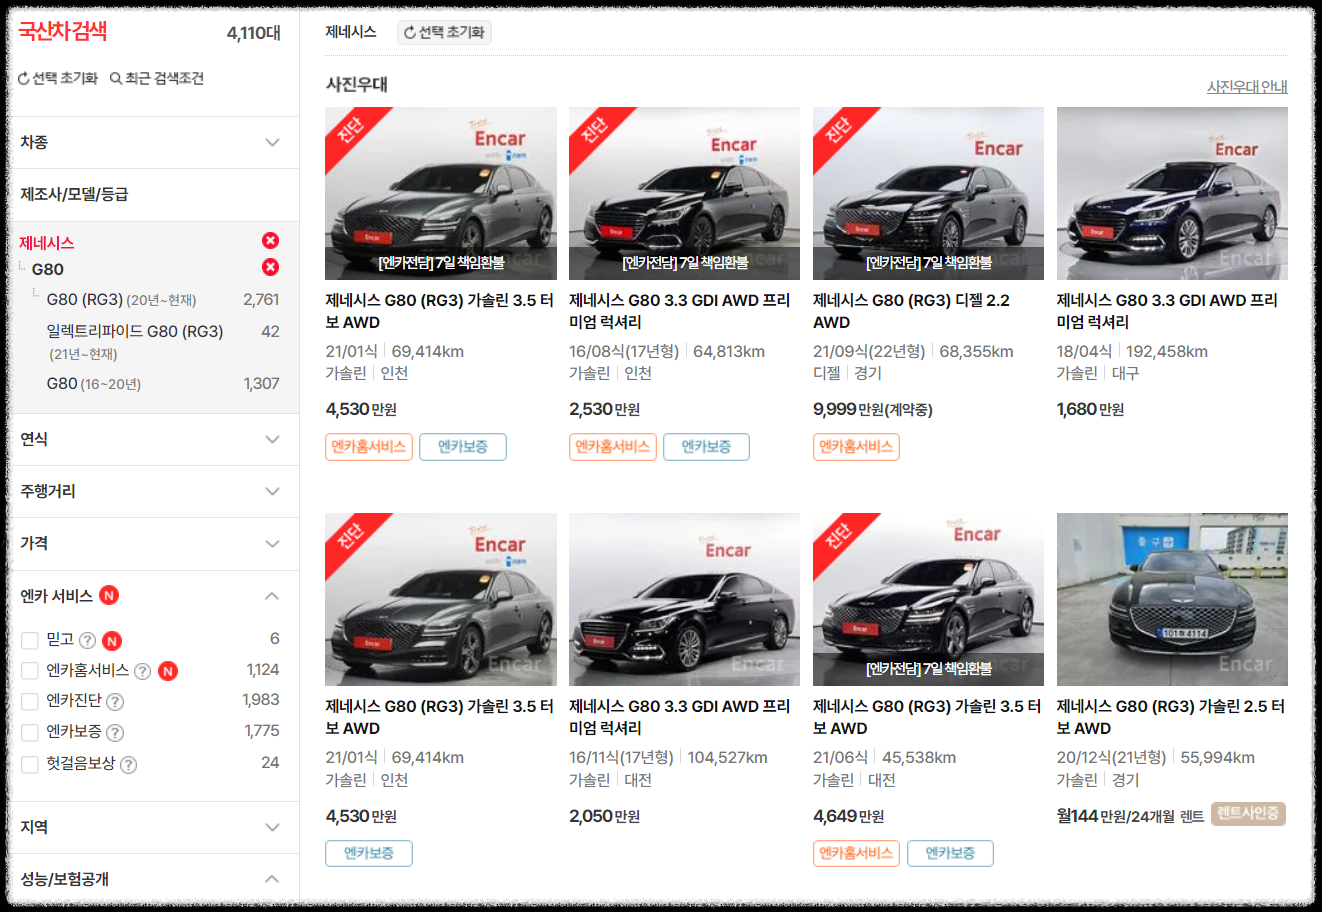Open title of 192,458km G80 in 대구
1322x912 pixels.
click(x=1167, y=311)
